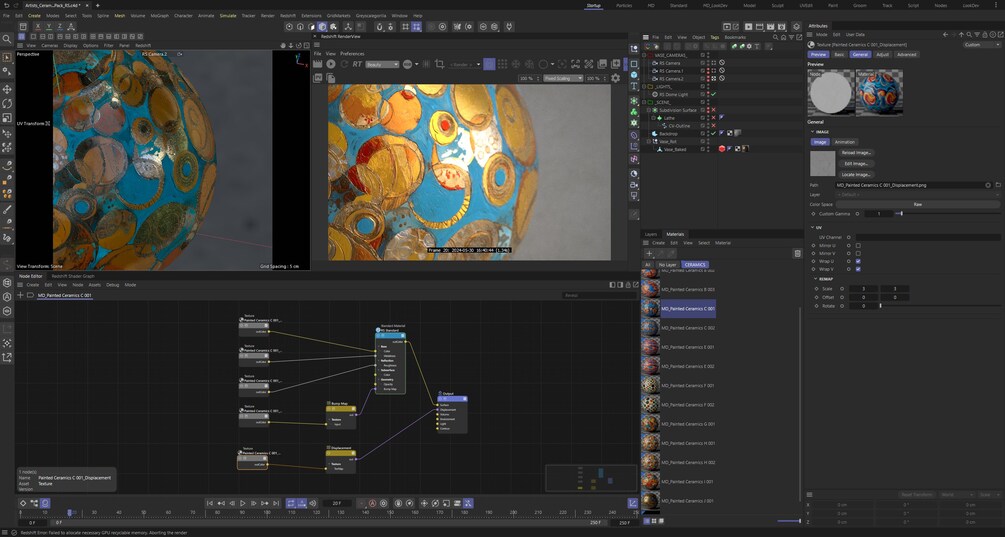Click the RenderView clapperboard render icon

317,64
